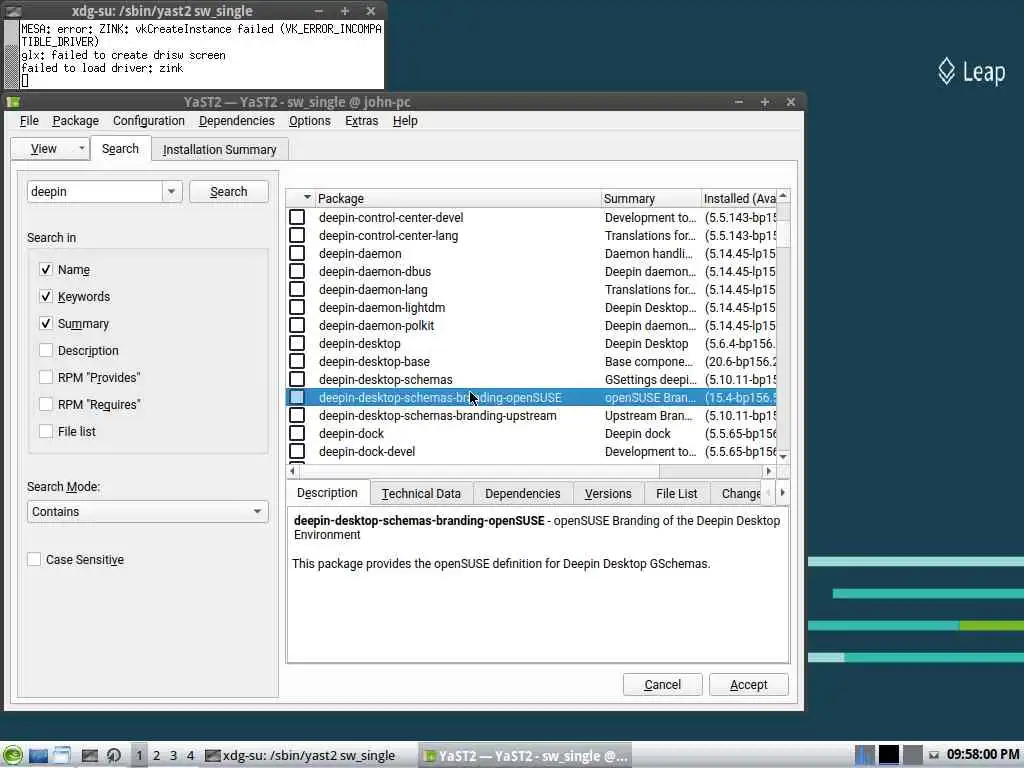Click the Accept button
1024x768 pixels.
coord(748,684)
